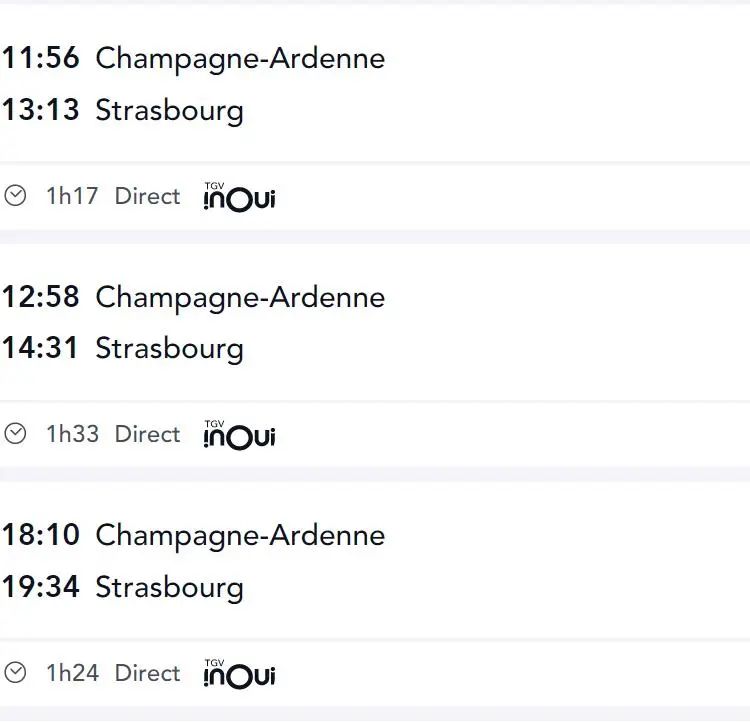Viewport: 750px width, 722px height.
Task: Click the 13:13 Strasbourg arrival
Action: click(123, 111)
